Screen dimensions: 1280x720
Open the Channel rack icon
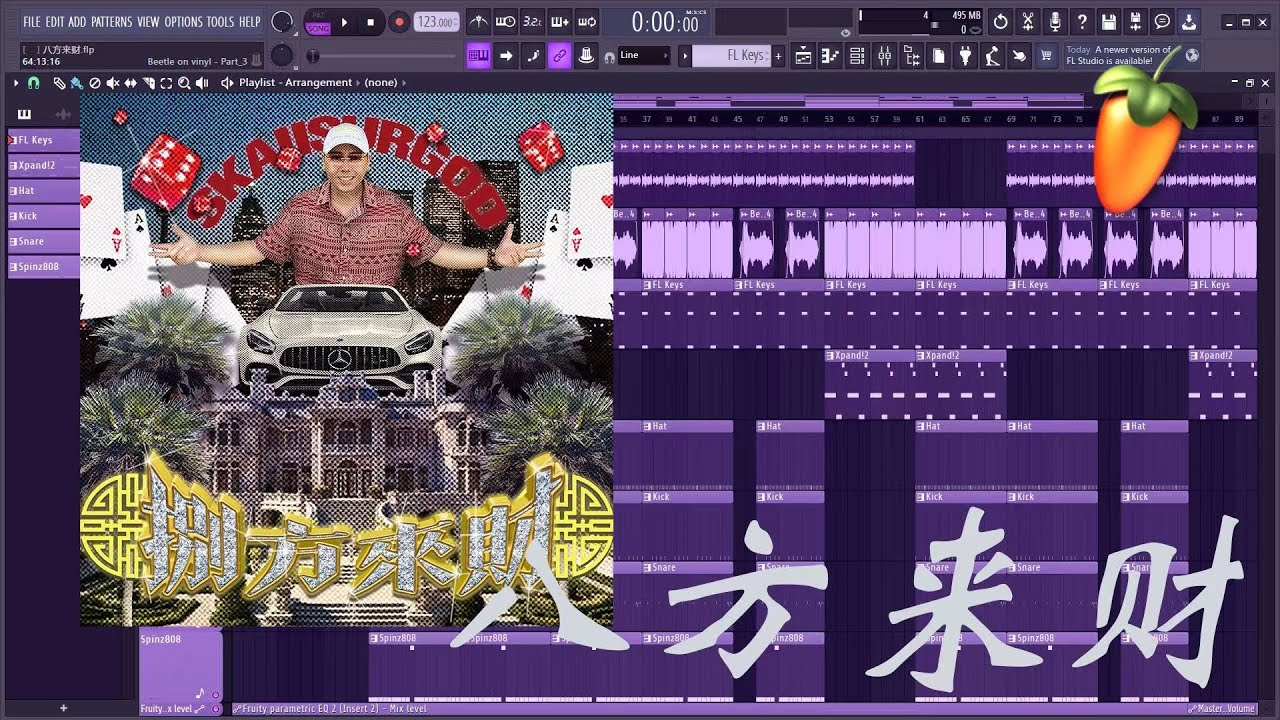857,56
